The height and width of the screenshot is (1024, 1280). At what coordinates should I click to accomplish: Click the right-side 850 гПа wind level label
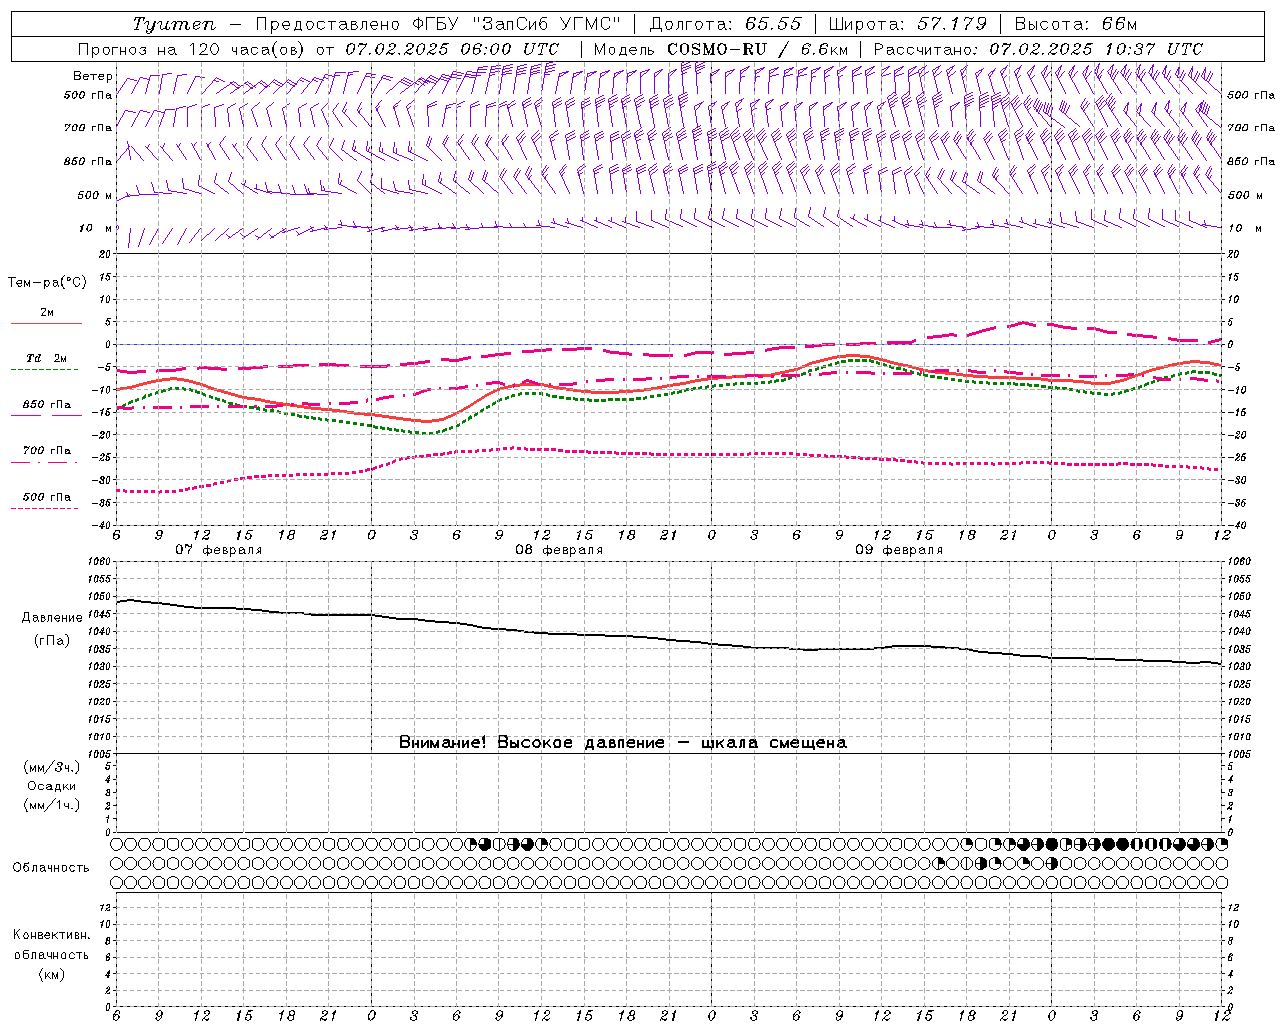point(1251,161)
